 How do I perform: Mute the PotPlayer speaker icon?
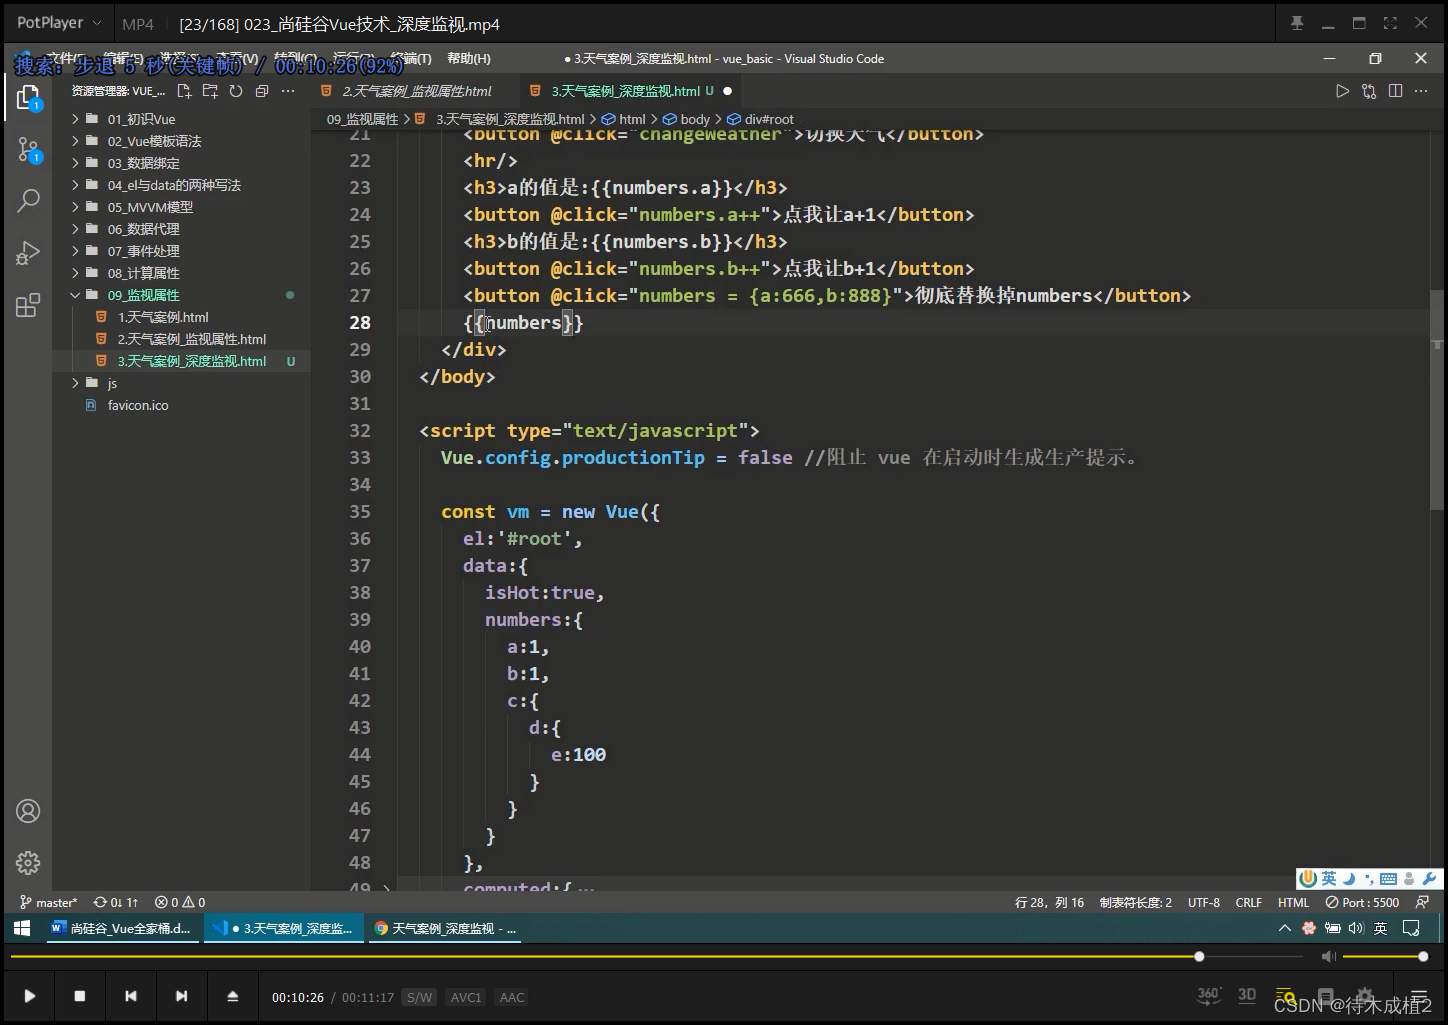[x=1328, y=957]
